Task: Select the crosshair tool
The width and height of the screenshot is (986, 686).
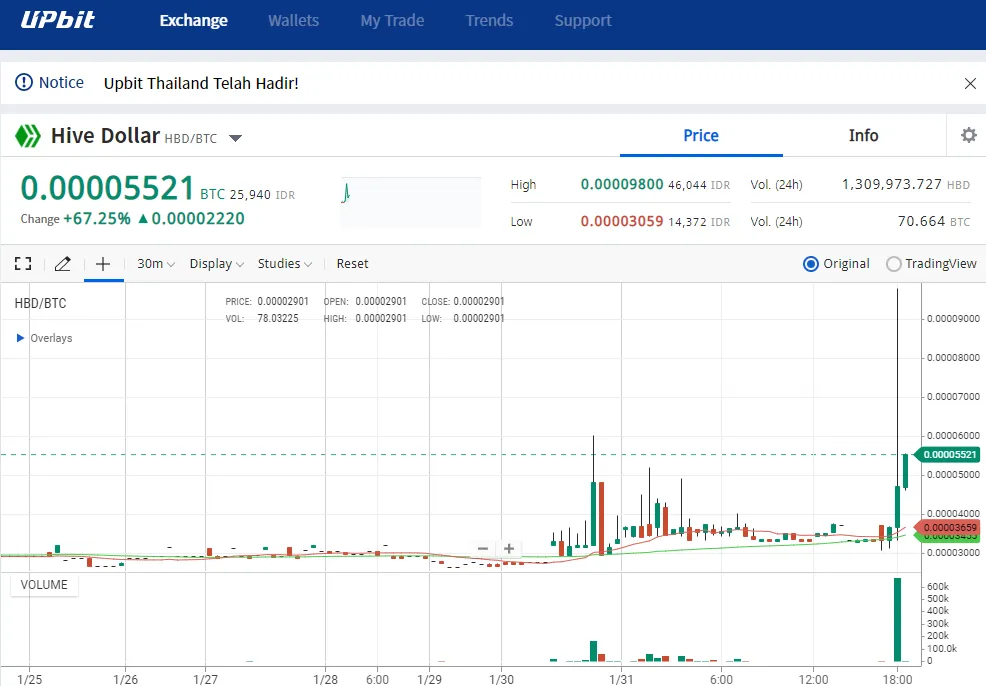Action: click(x=103, y=263)
